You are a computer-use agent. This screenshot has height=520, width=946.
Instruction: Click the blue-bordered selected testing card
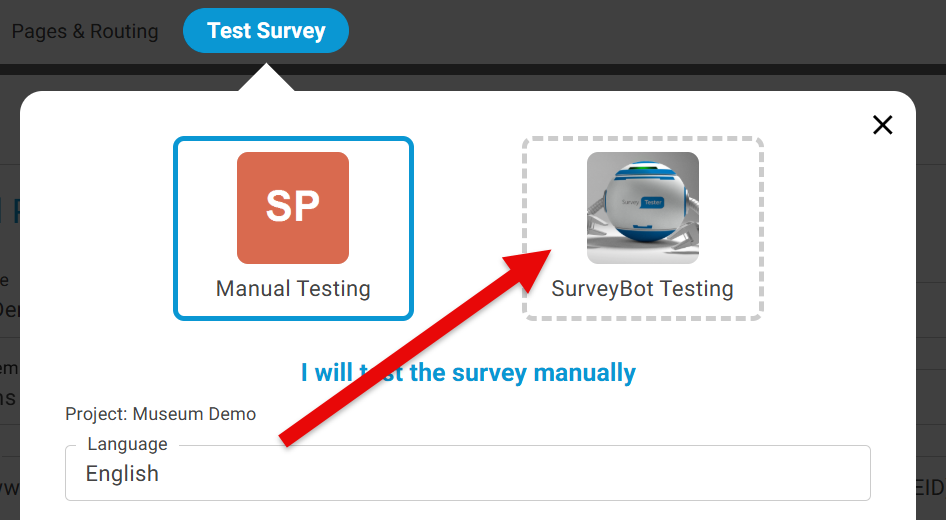(x=293, y=229)
